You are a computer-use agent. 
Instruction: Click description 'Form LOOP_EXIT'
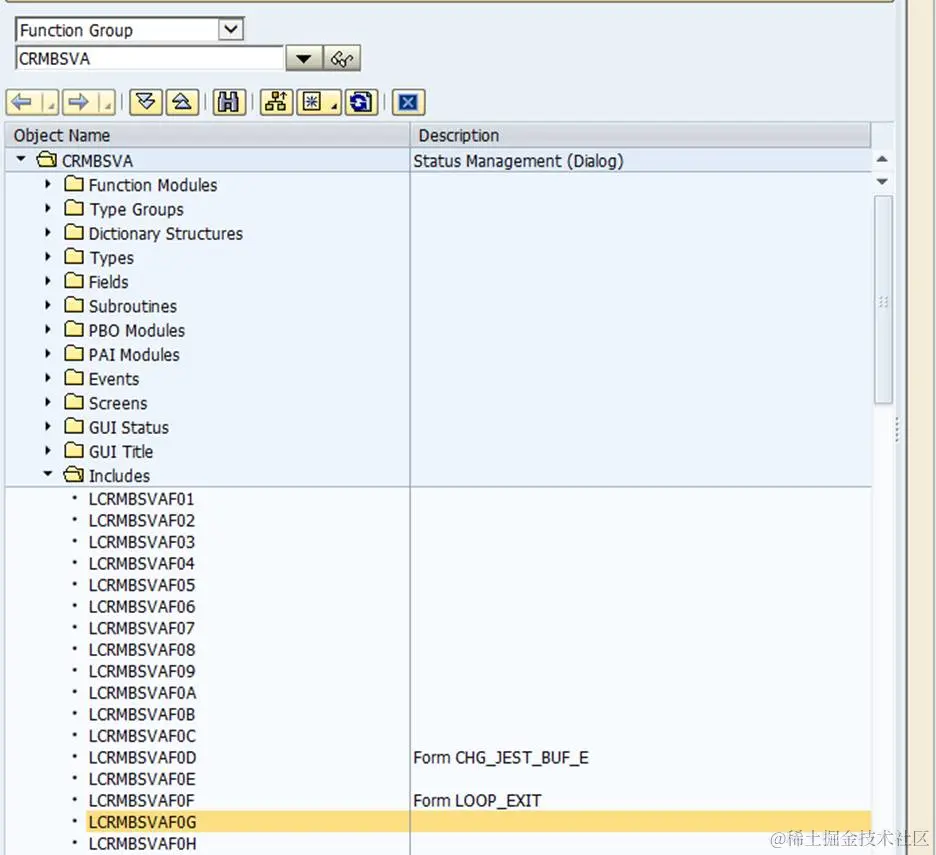click(x=477, y=801)
